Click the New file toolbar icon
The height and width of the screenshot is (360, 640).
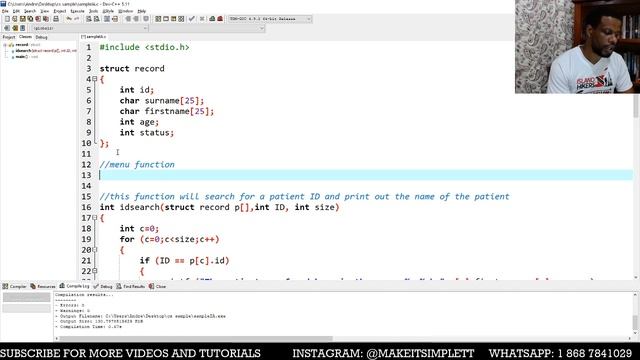click(7, 19)
